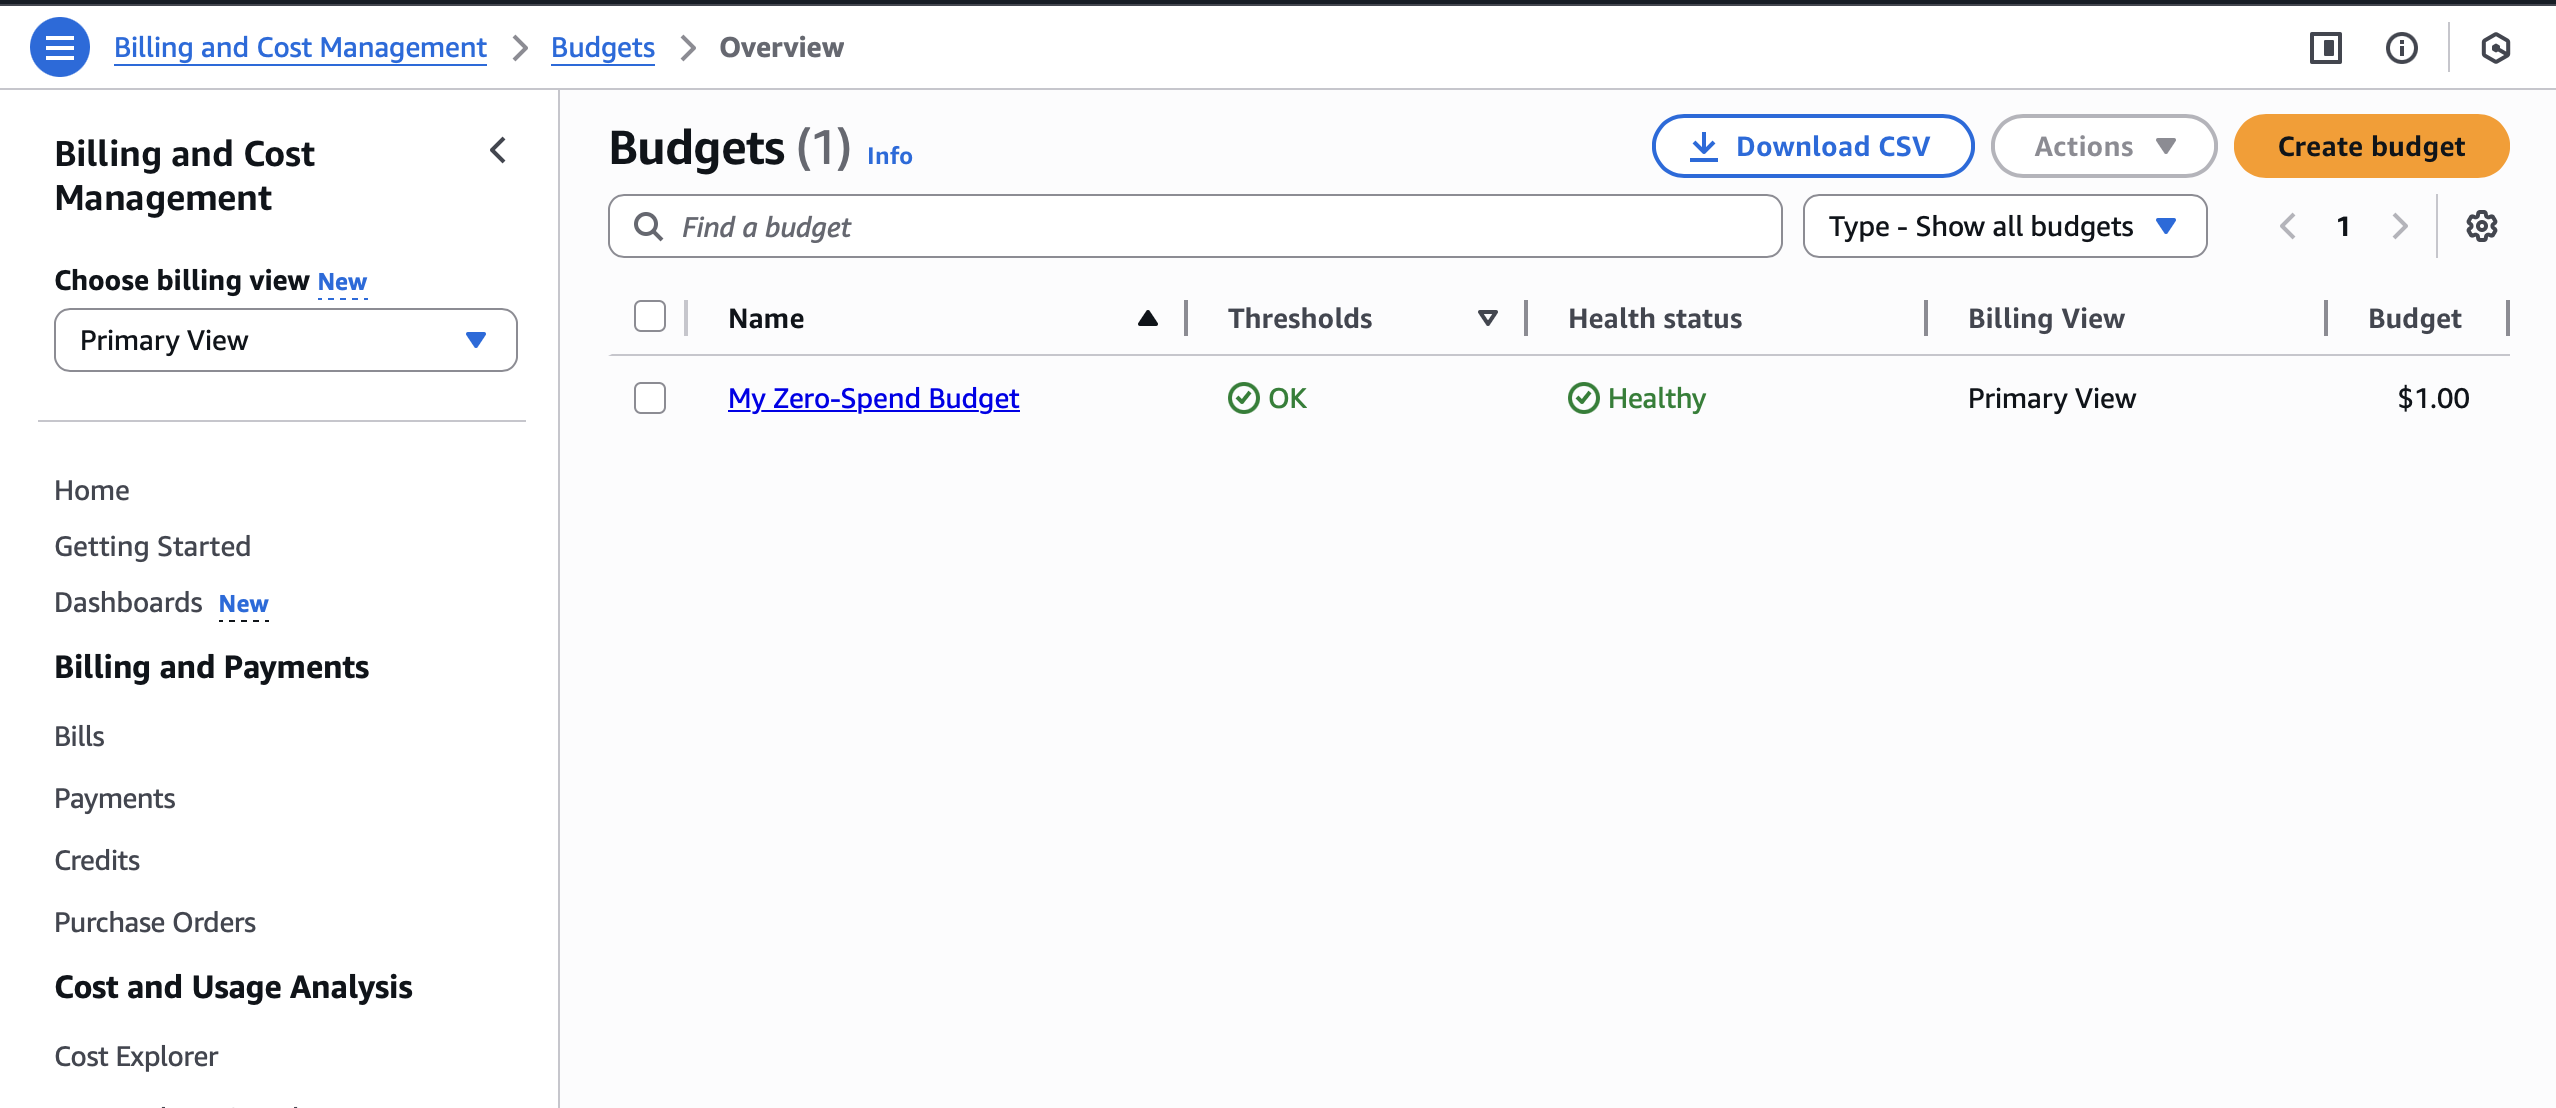
Task: Collapse the Billing sidebar with the arrow
Action: point(498,151)
